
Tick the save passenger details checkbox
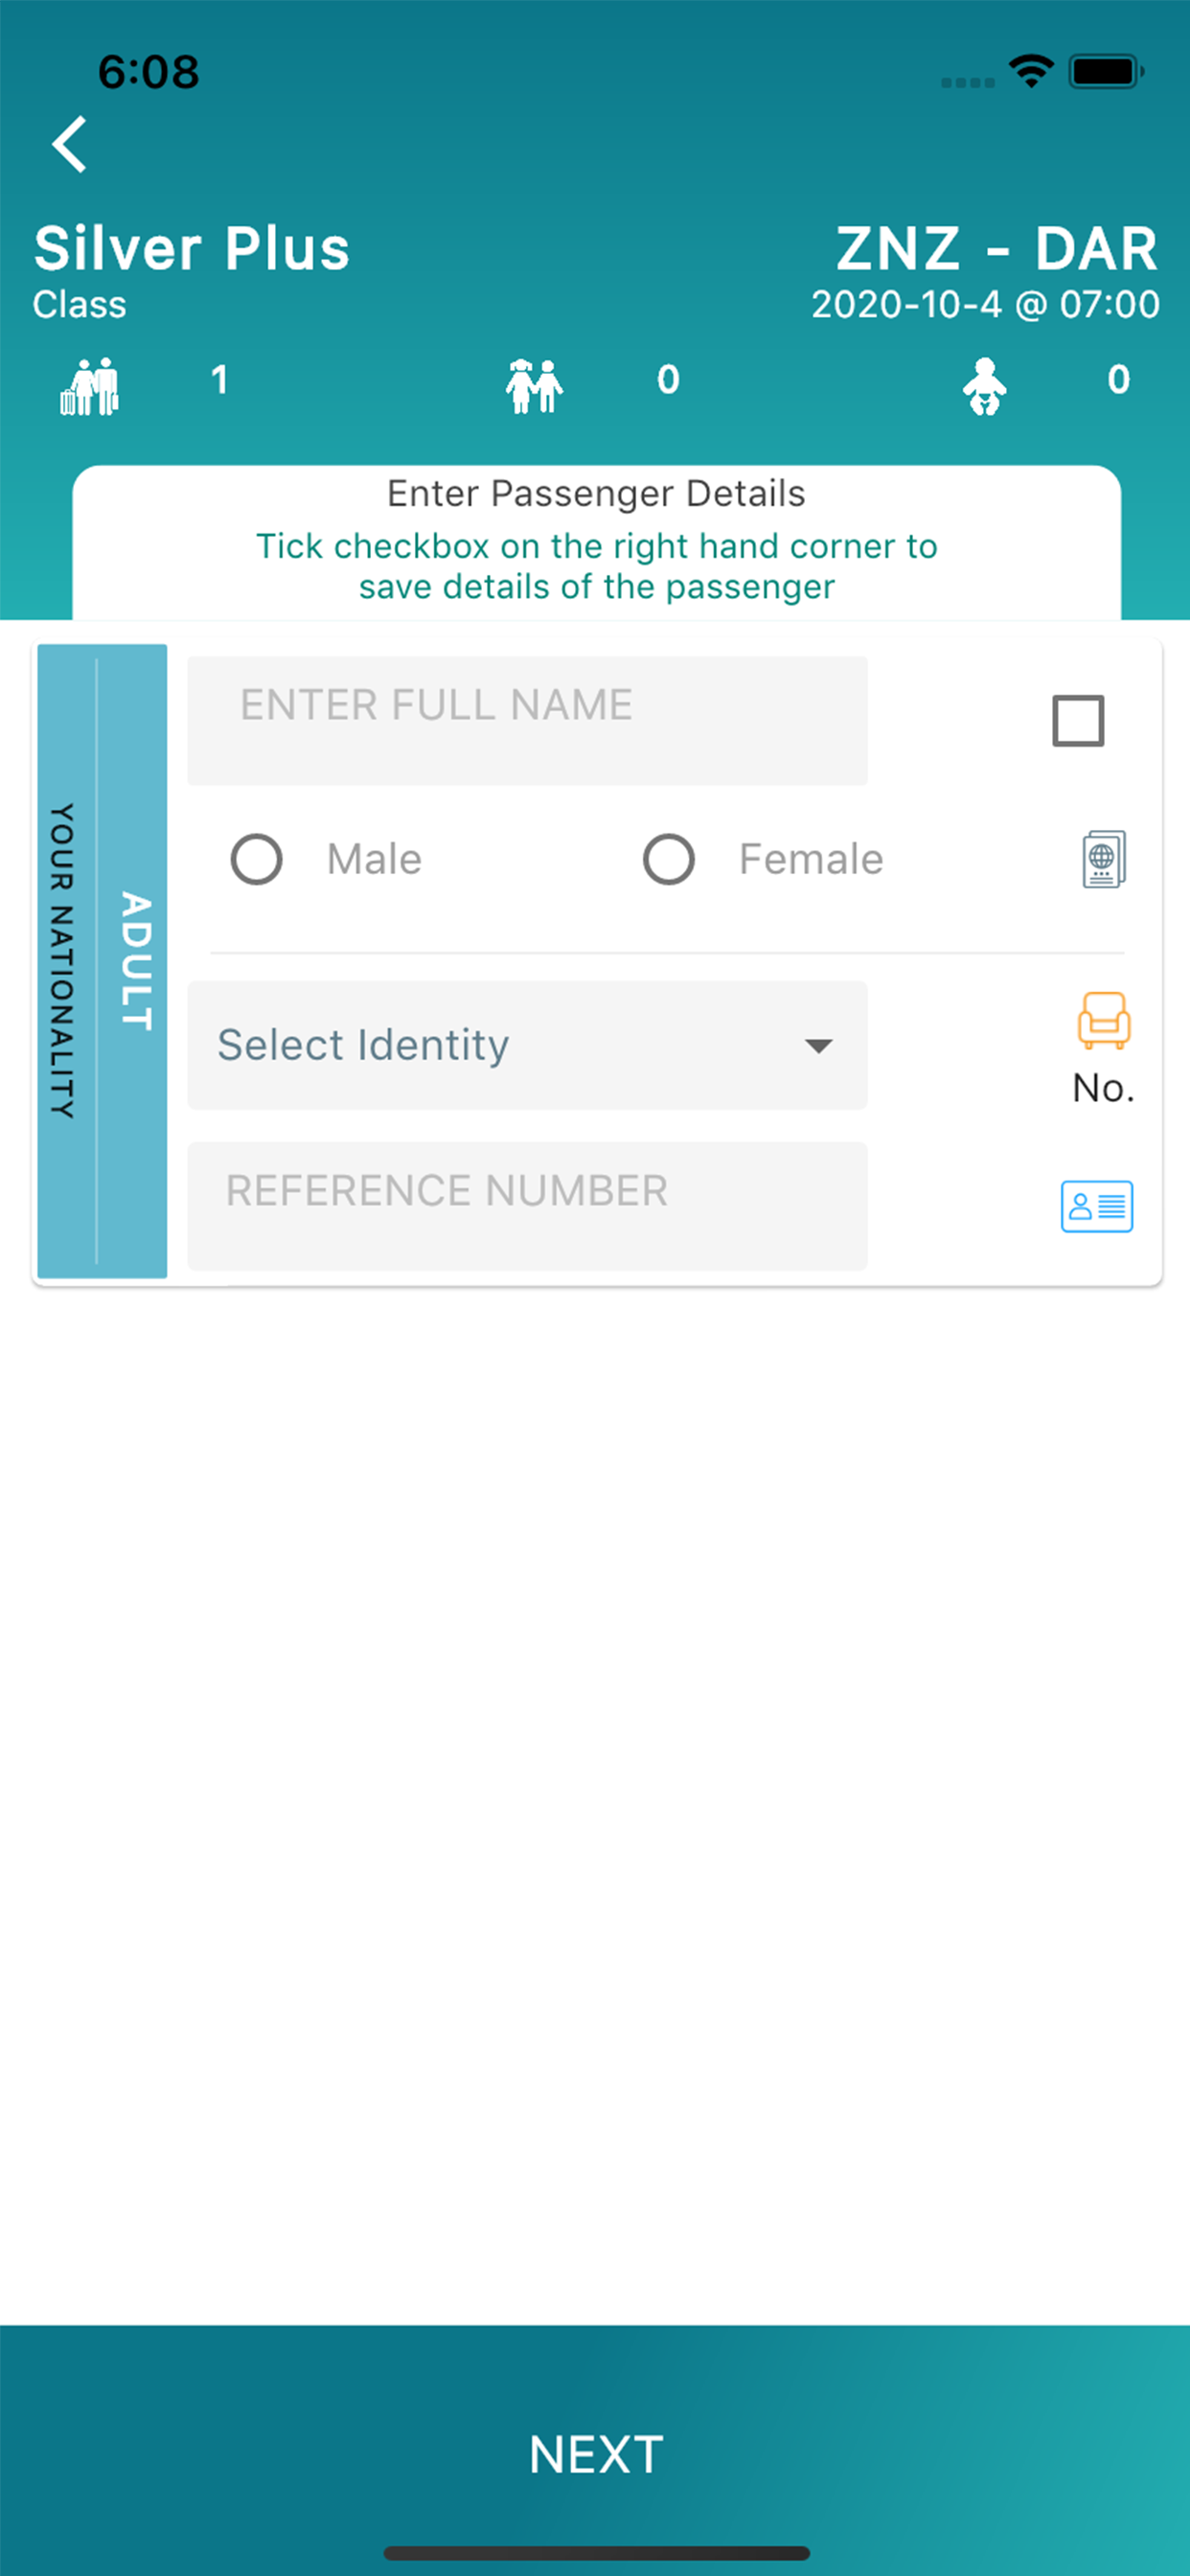1078,721
